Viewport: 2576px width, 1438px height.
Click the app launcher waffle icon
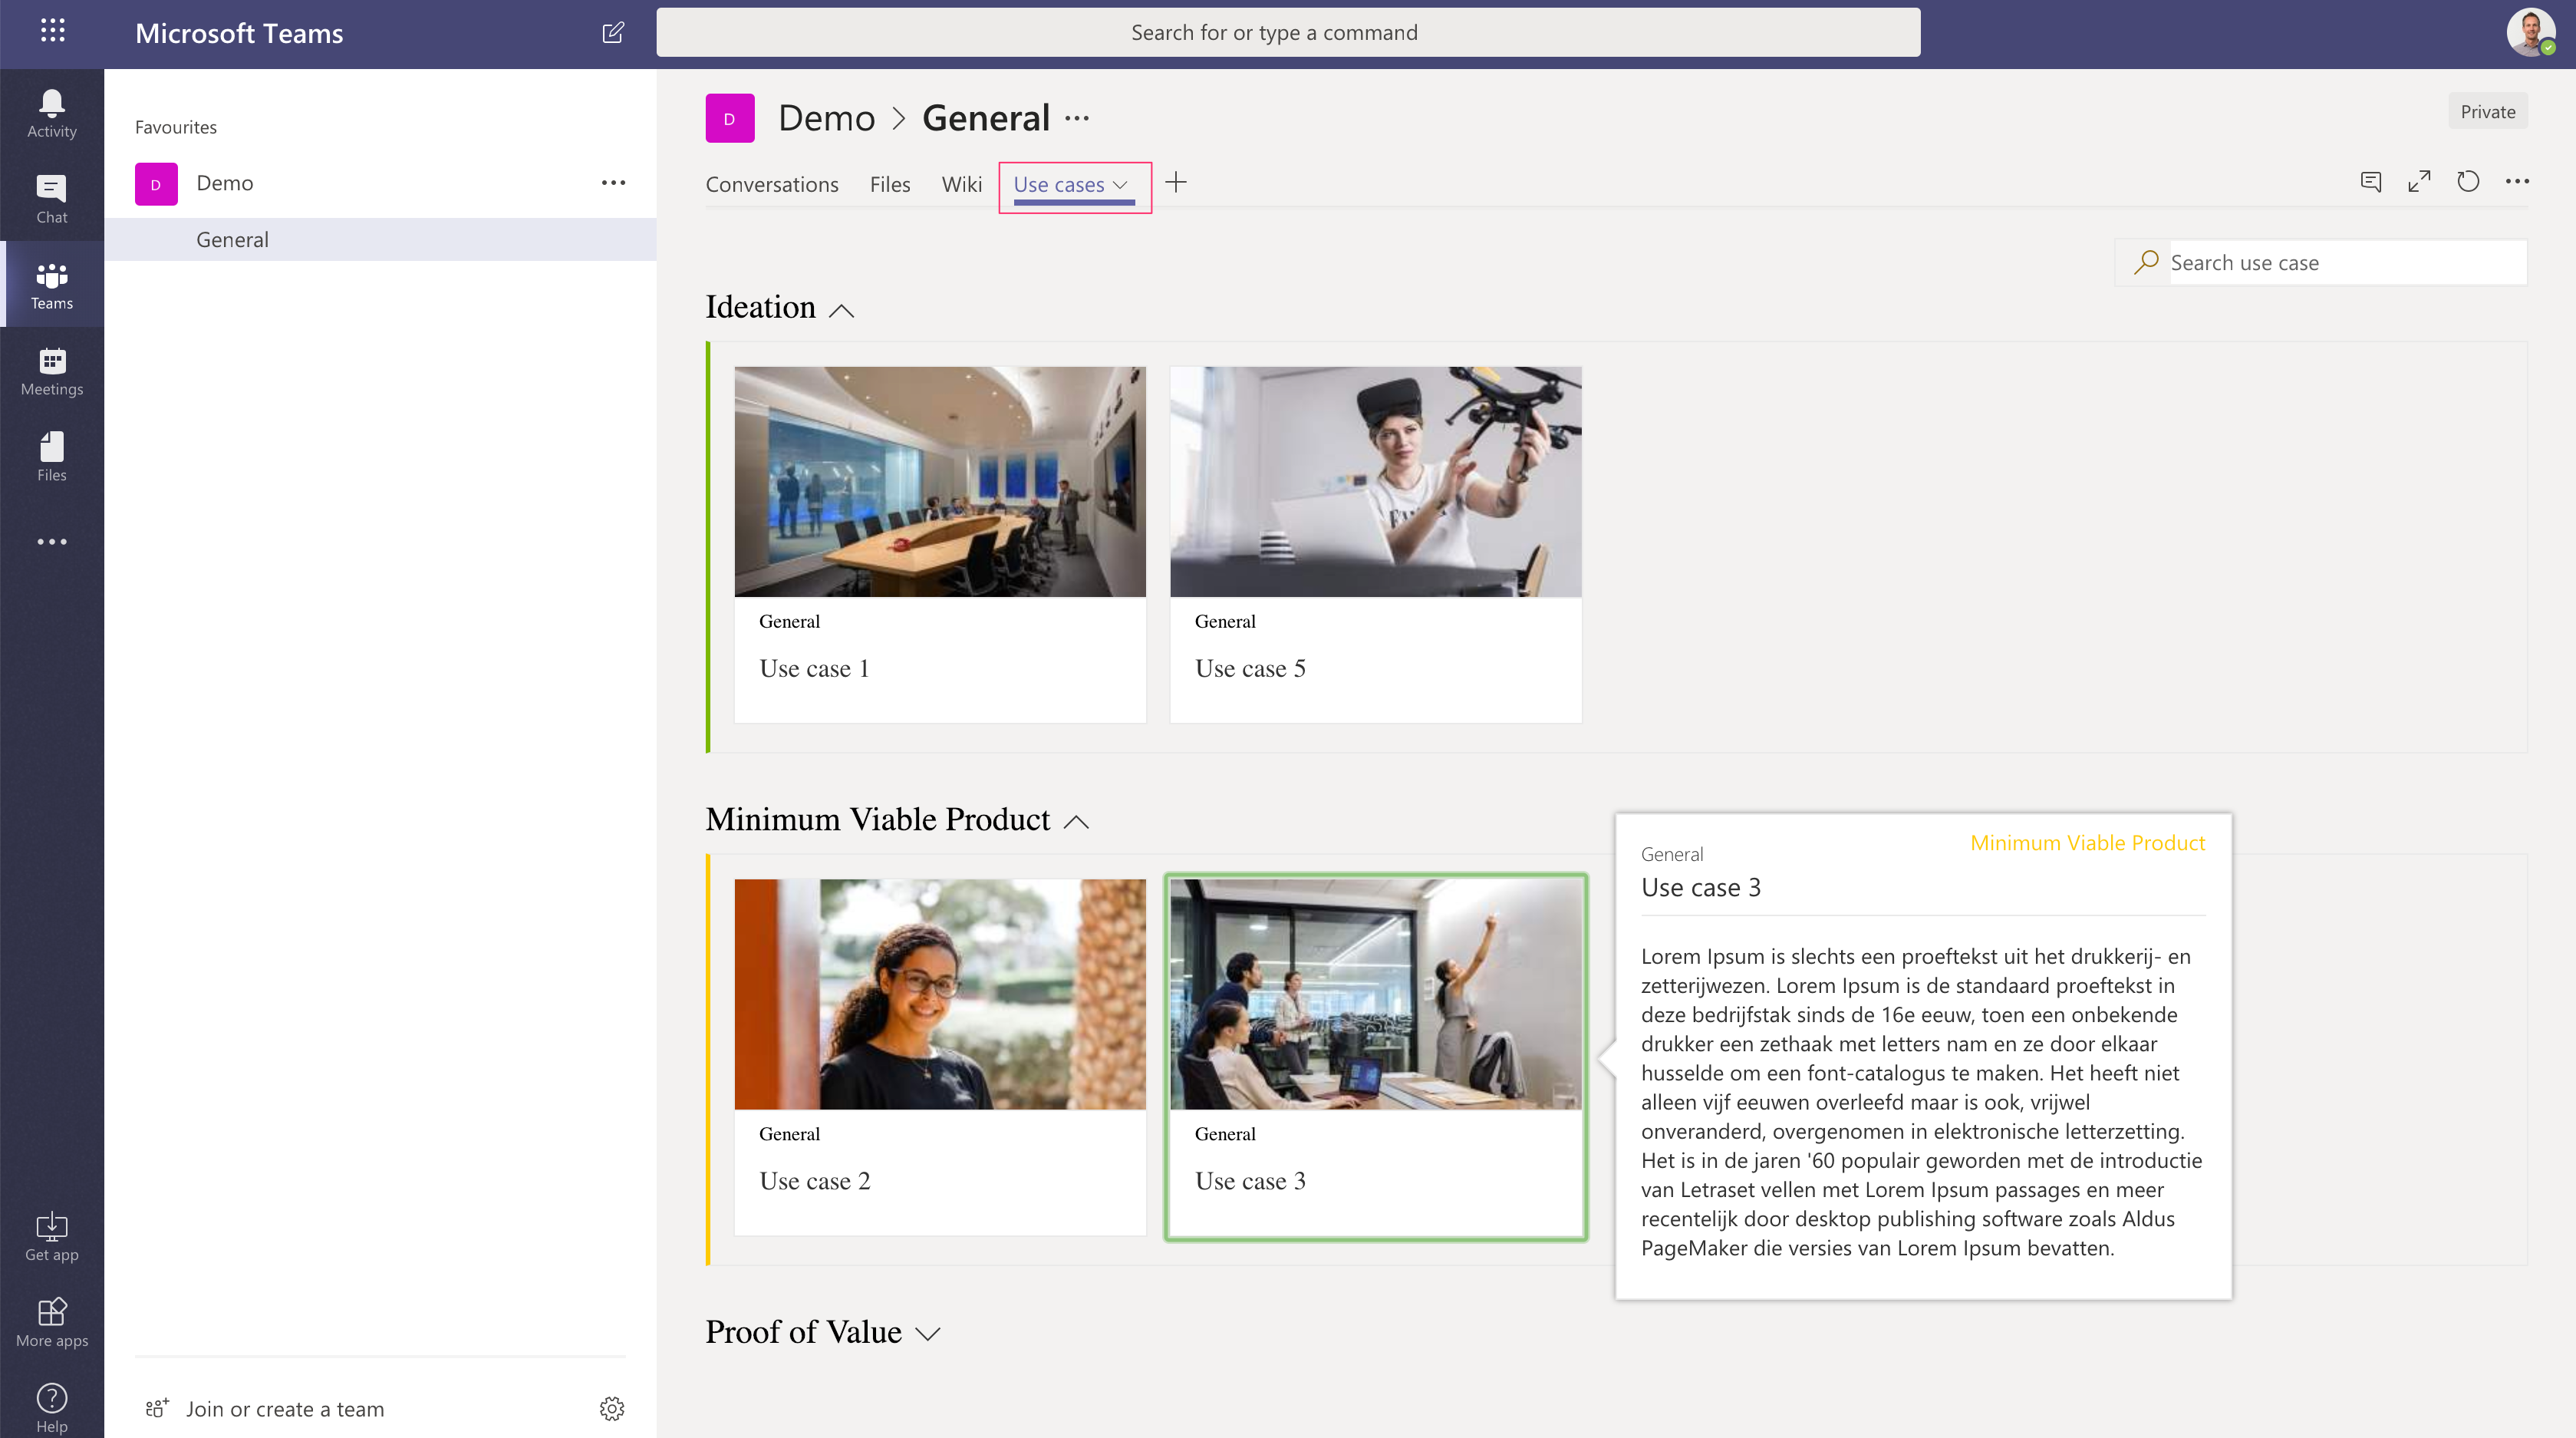(52, 31)
